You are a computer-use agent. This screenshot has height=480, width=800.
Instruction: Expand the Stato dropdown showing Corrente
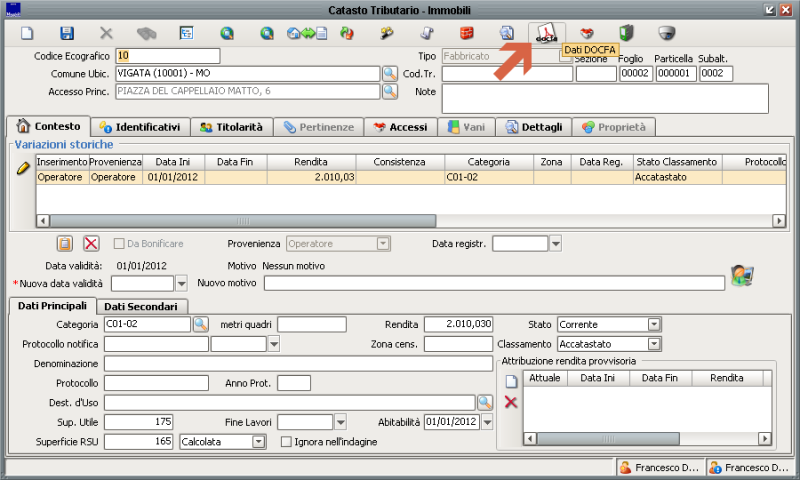click(654, 324)
